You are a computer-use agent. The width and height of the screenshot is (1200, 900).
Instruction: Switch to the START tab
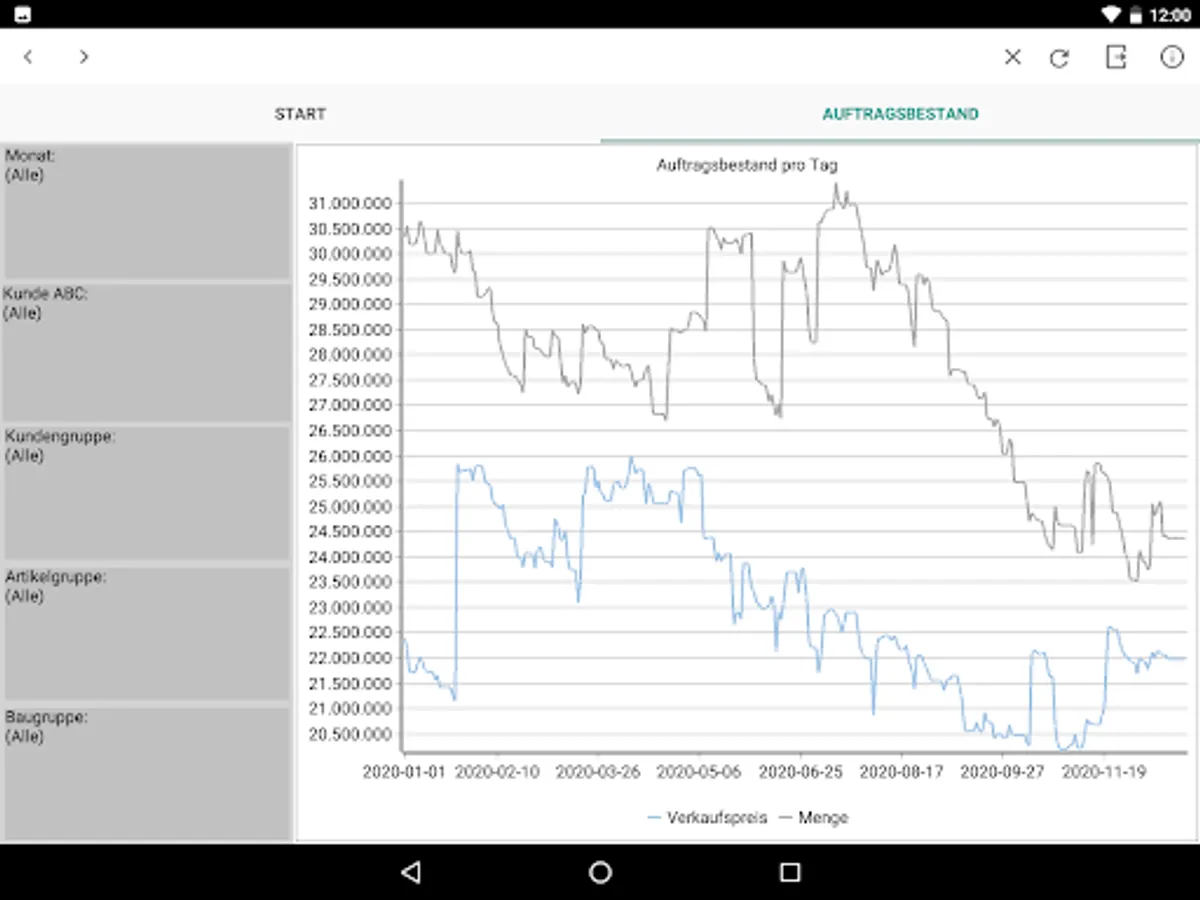pyautogui.click(x=300, y=114)
